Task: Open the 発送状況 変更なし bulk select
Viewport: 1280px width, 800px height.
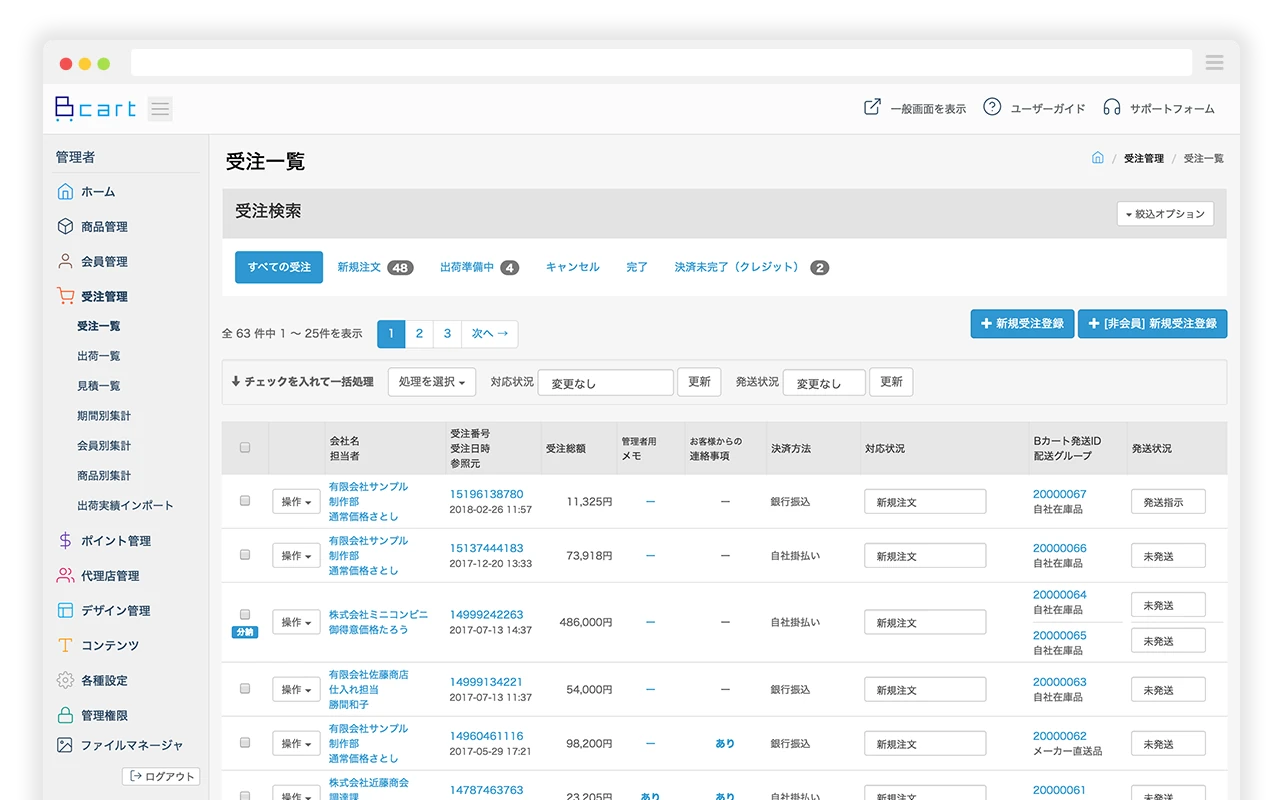Action: (x=824, y=382)
